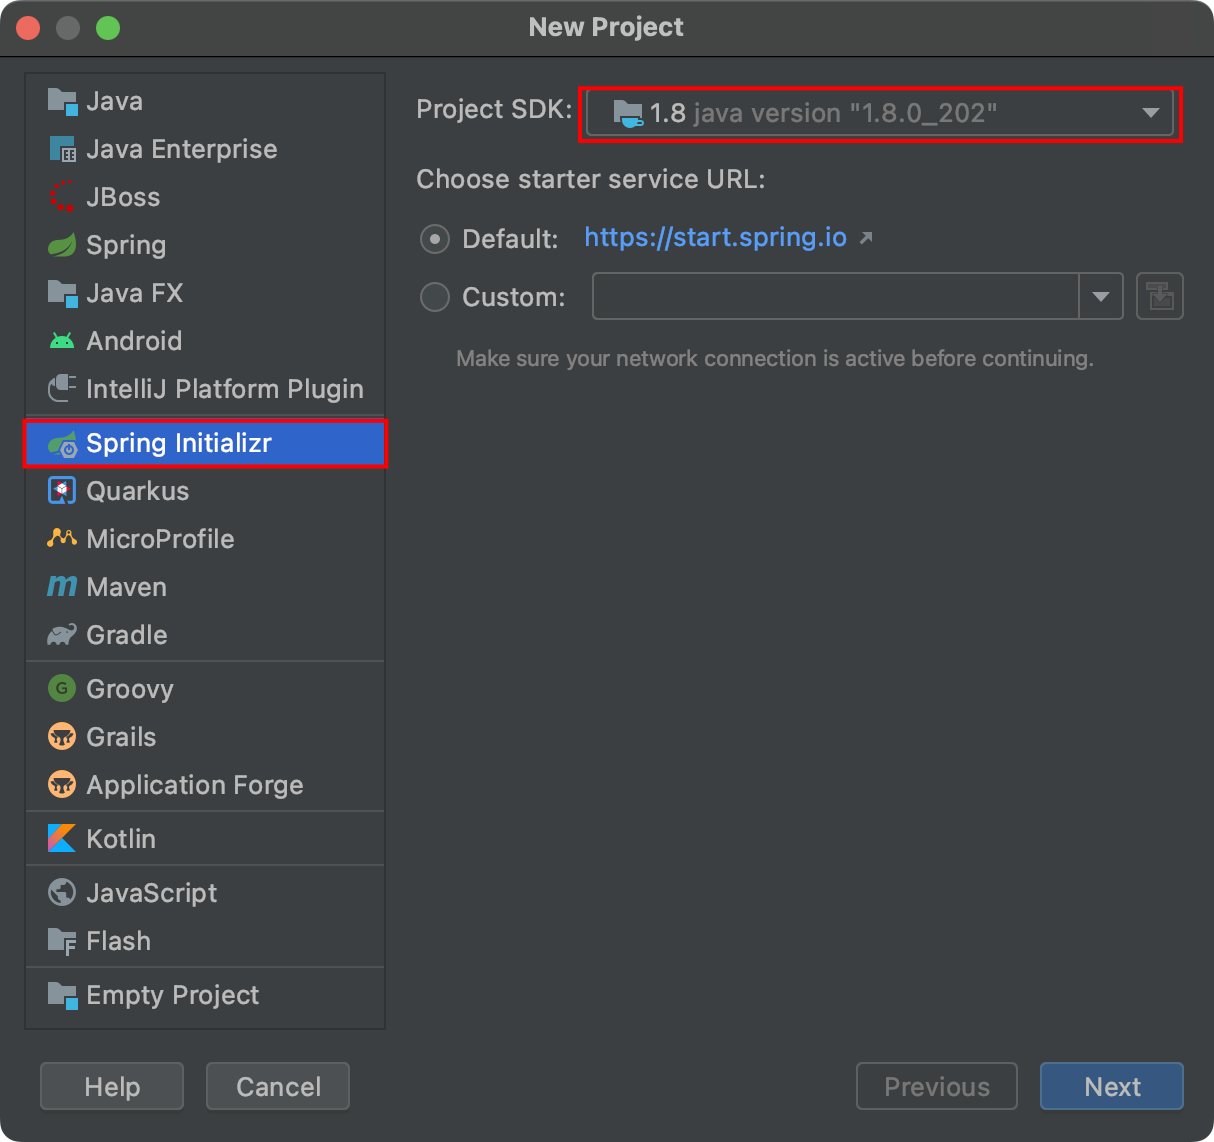Click the Previous button
1214x1142 pixels.
937,1086
